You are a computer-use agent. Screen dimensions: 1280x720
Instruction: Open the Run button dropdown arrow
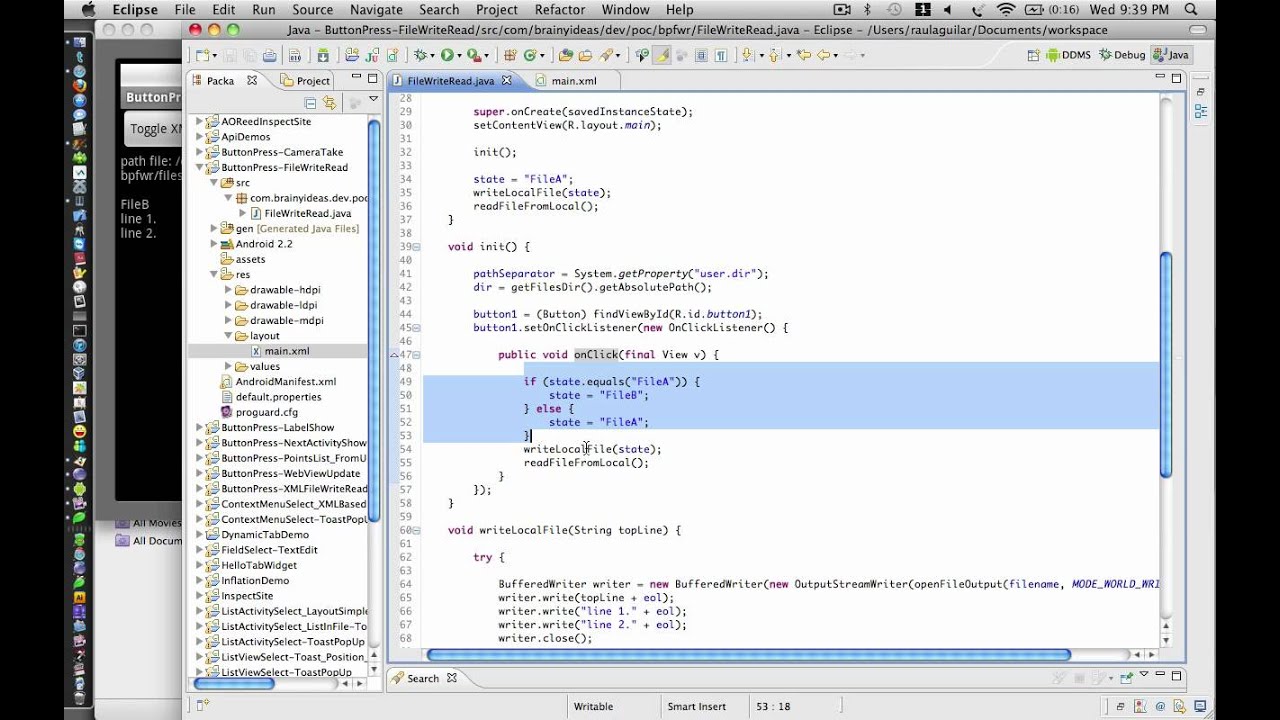pyautogui.click(x=459, y=55)
